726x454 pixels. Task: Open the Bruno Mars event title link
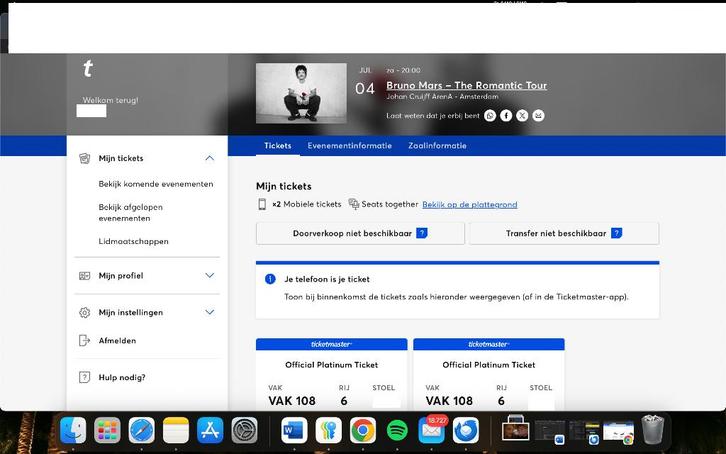click(466, 86)
